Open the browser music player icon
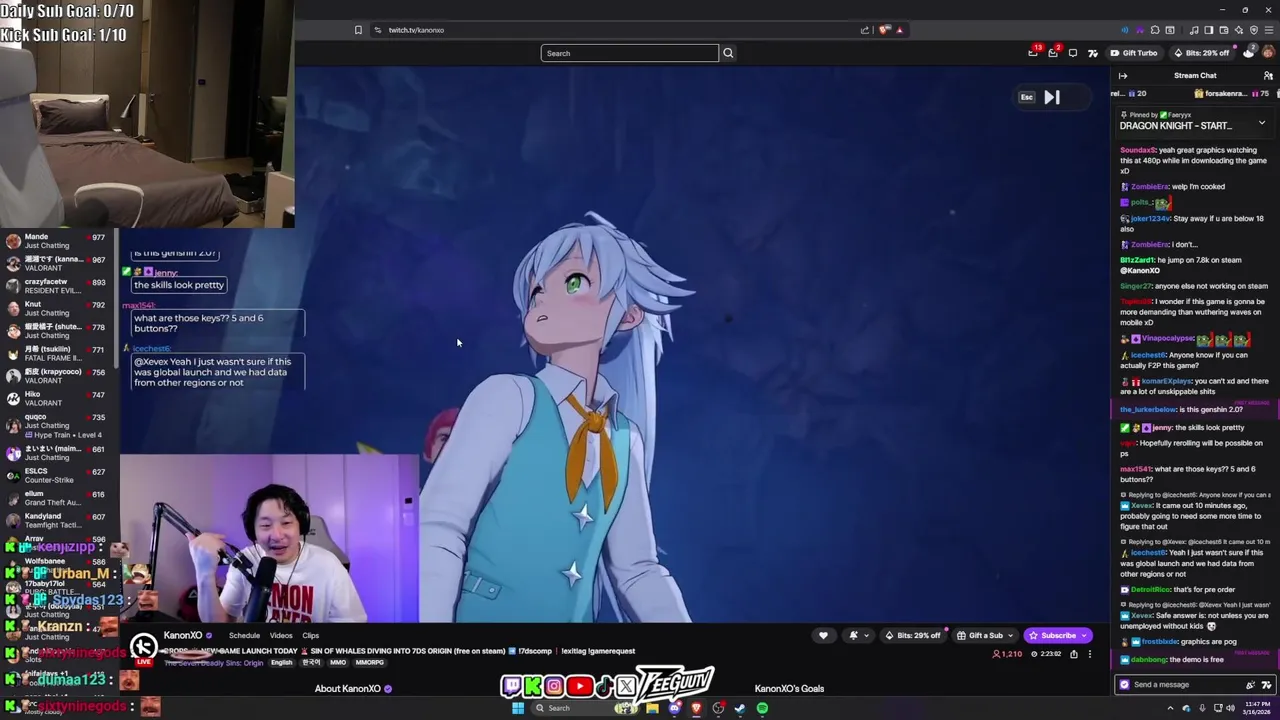The height and width of the screenshot is (720, 1280). click(1193, 30)
